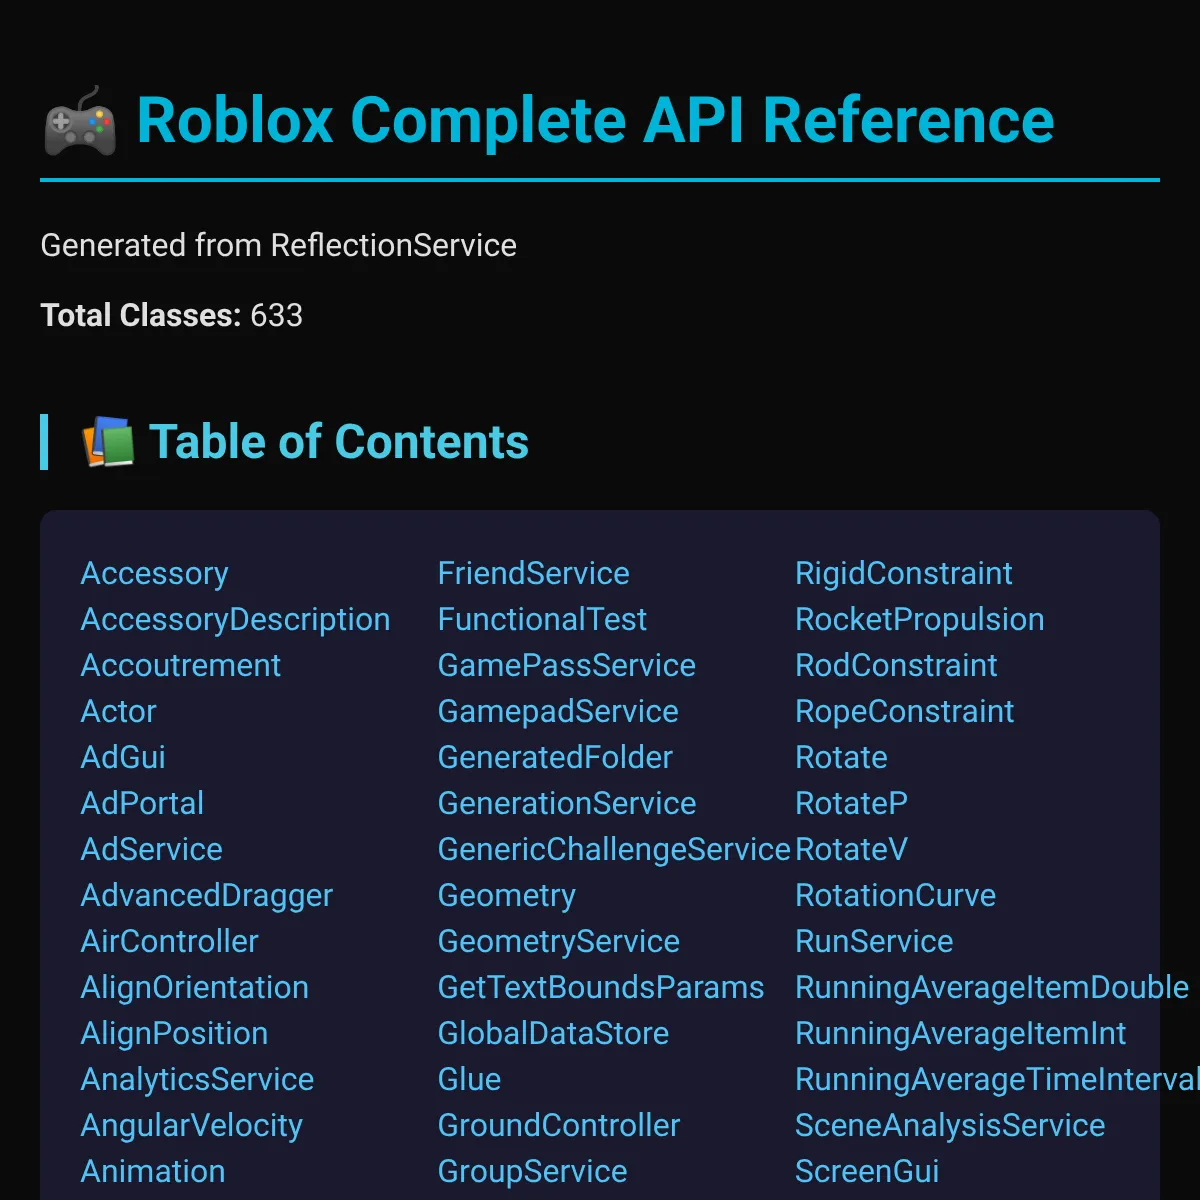Open the AlignOrientation class link
This screenshot has width=1200, height=1200.
click(x=194, y=988)
